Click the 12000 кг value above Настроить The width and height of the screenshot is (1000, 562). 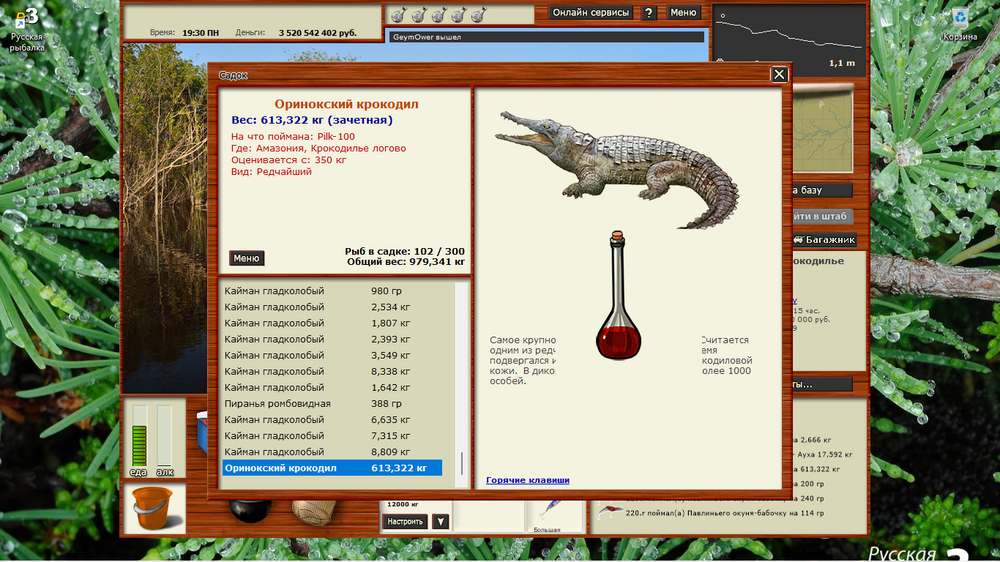[403, 504]
